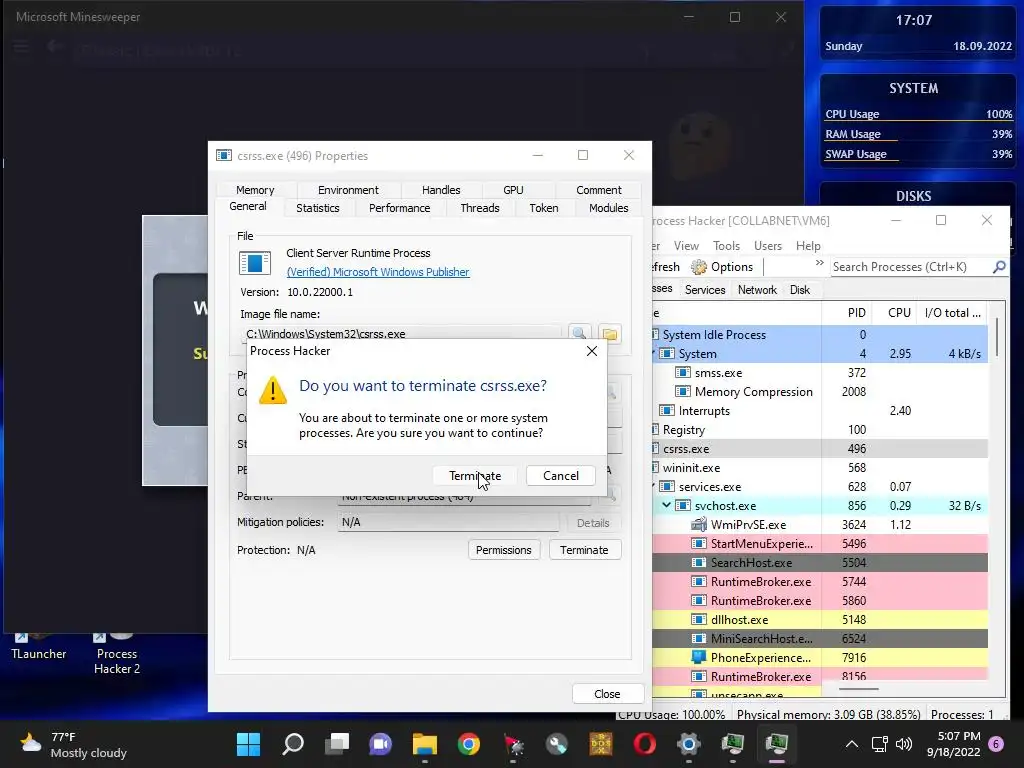Open the Chat icon on the taskbar
This screenshot has width=1024, height=768.
coord(381,744)
